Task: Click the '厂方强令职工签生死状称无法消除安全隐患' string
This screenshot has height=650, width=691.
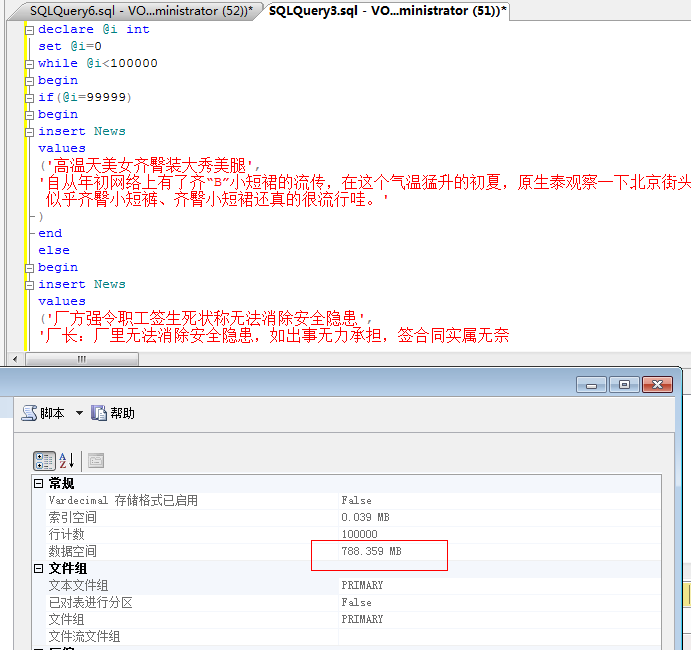Action: 205,318
